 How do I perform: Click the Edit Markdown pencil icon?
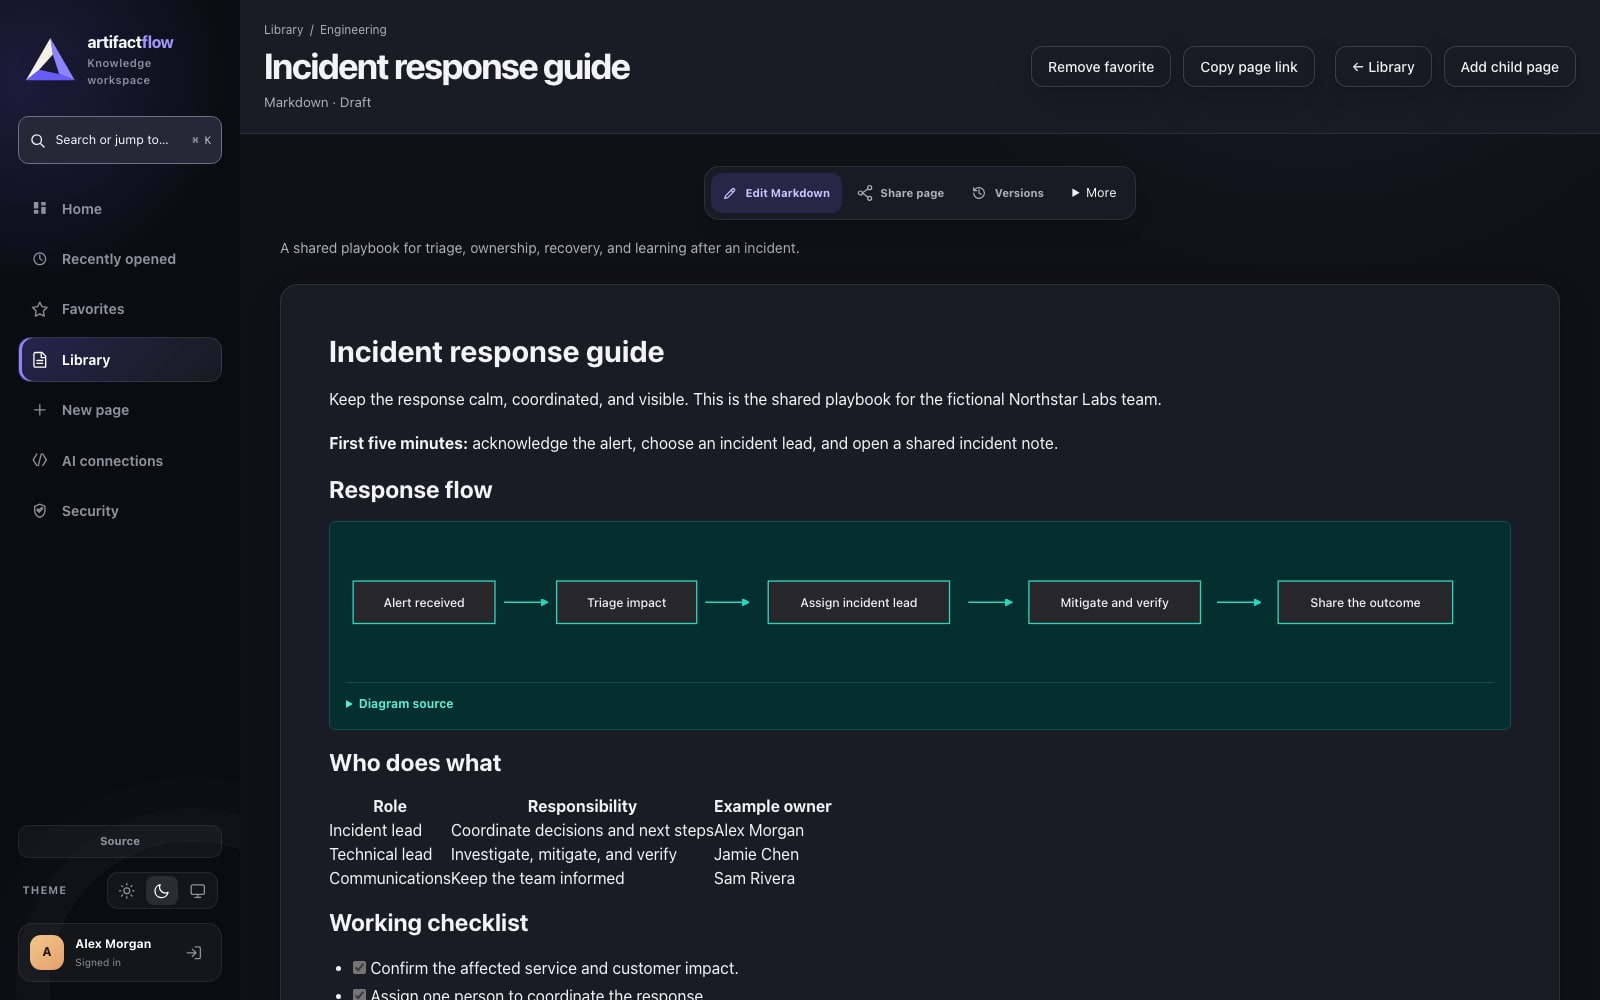(x=730, y=194)
